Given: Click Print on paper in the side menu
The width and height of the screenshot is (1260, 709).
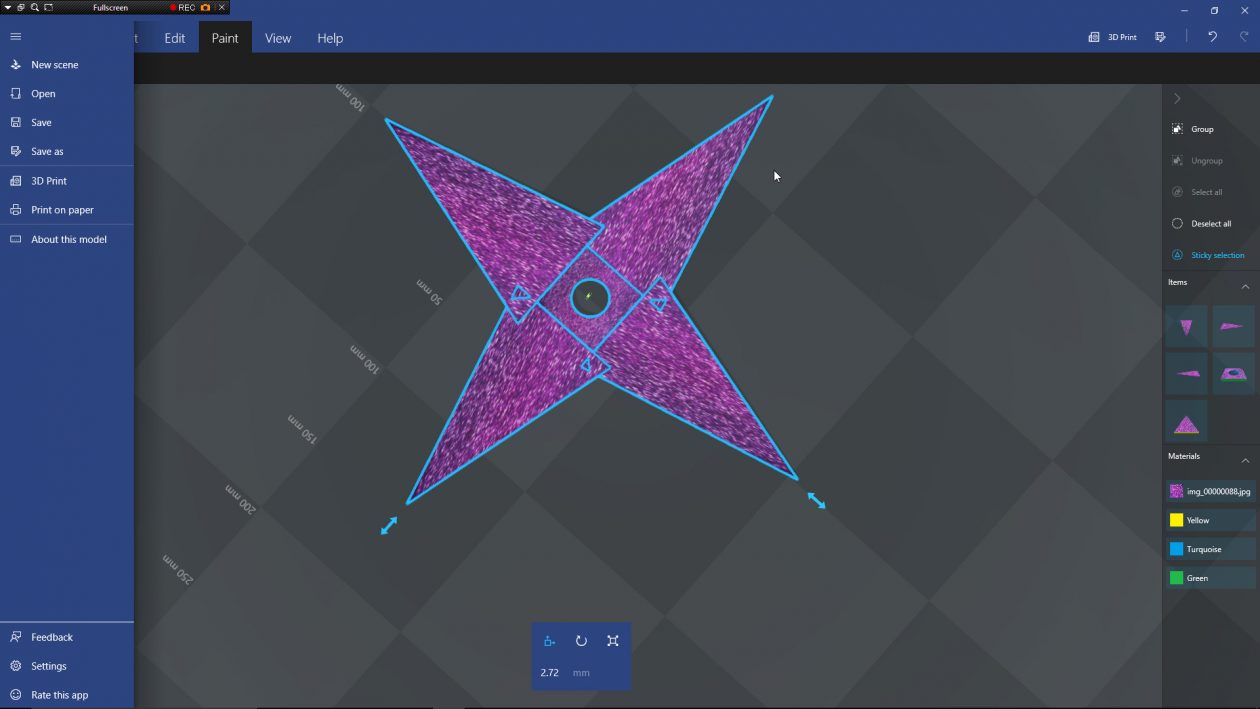Looking at the screenshot, I should click(x=62, y=209).
